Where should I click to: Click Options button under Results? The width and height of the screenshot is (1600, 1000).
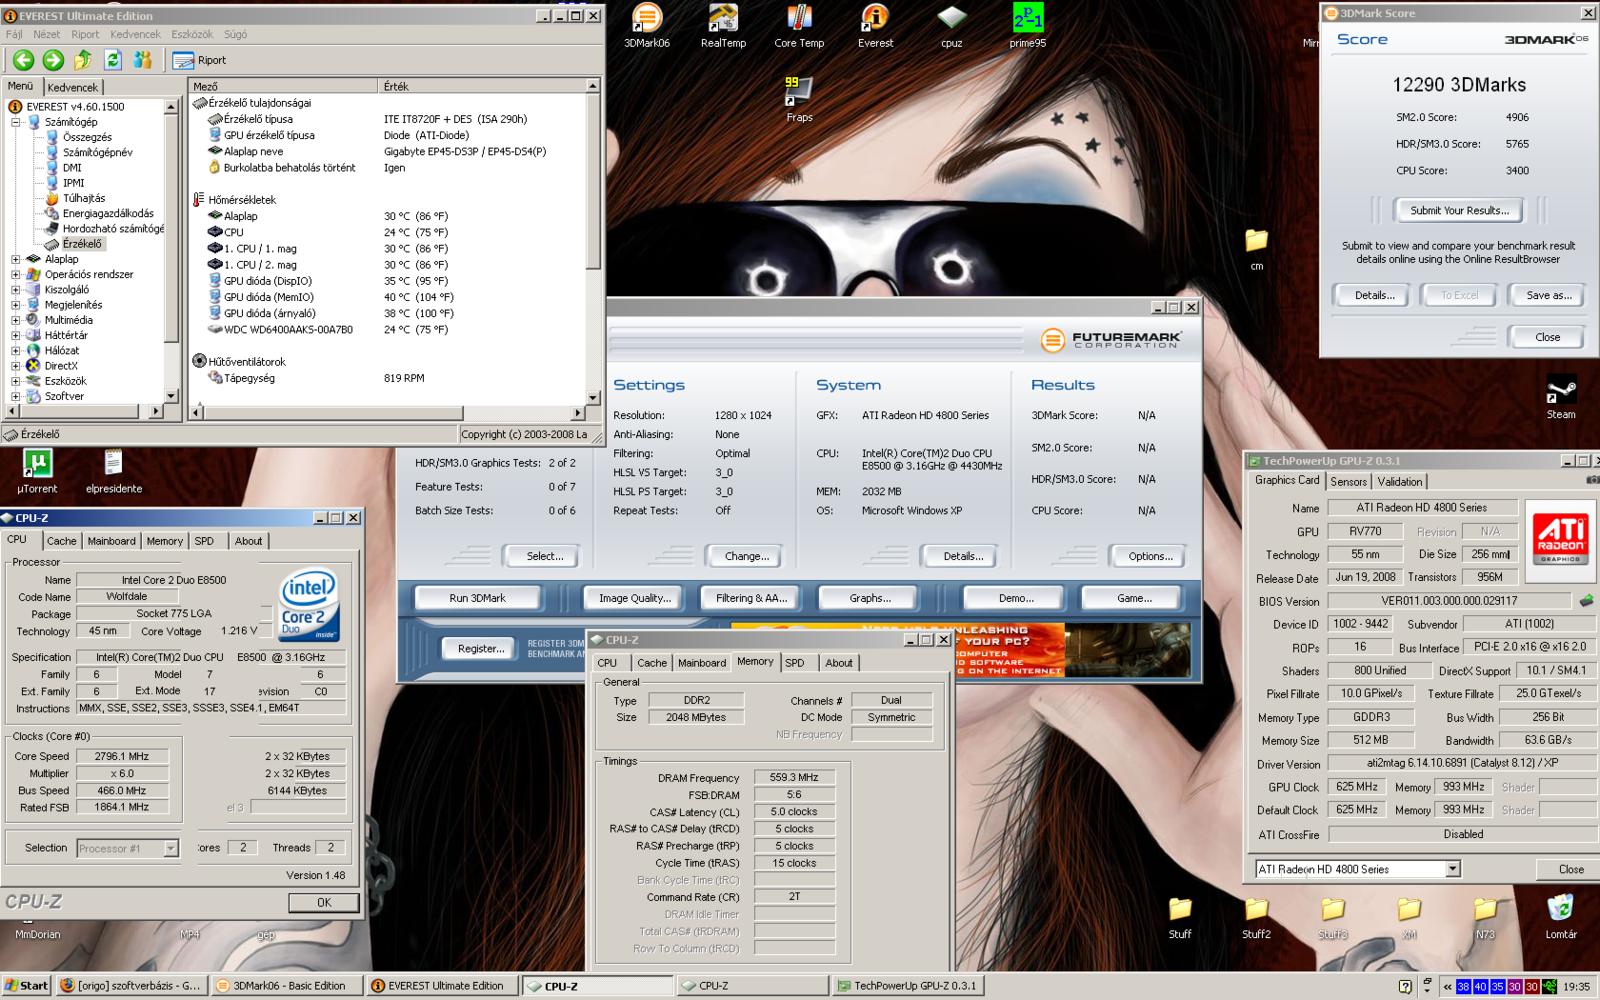tap(1150, 556)
